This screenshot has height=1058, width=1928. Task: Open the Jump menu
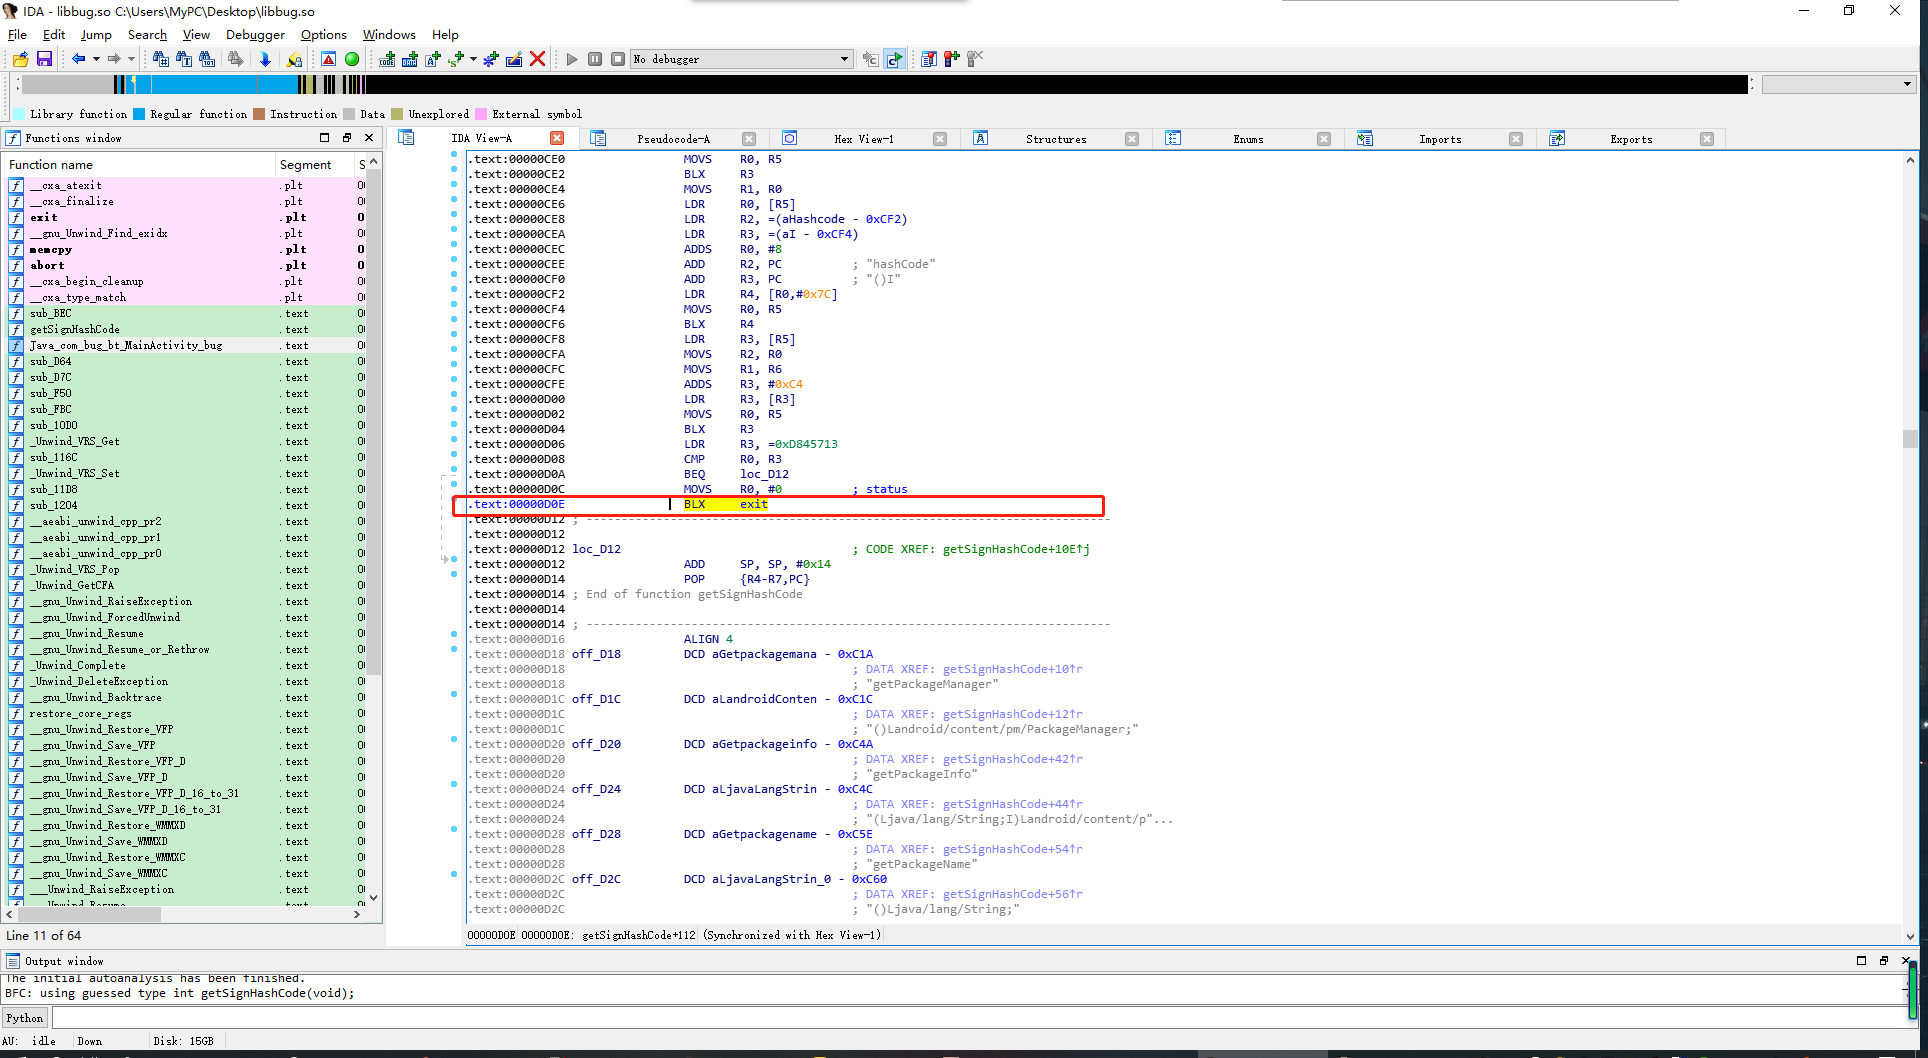coord(96,34)
